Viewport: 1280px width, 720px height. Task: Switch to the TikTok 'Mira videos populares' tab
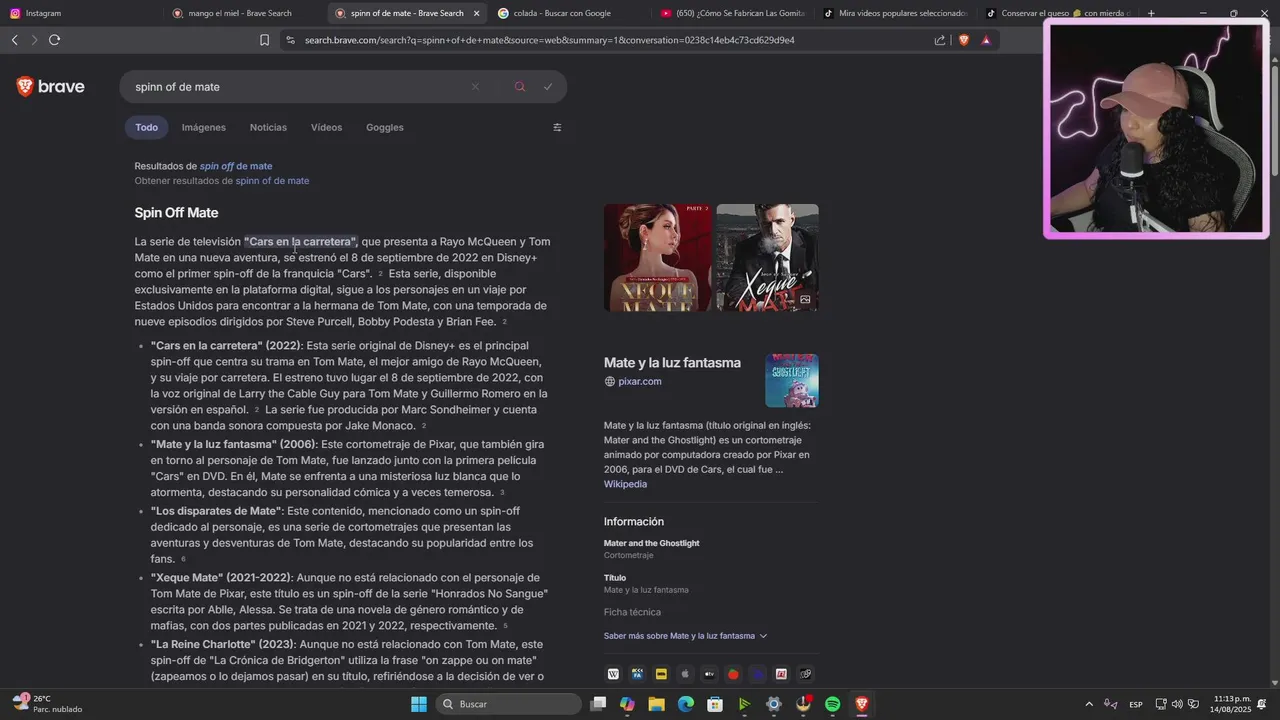pyautogui.click(x=894, y=13)
